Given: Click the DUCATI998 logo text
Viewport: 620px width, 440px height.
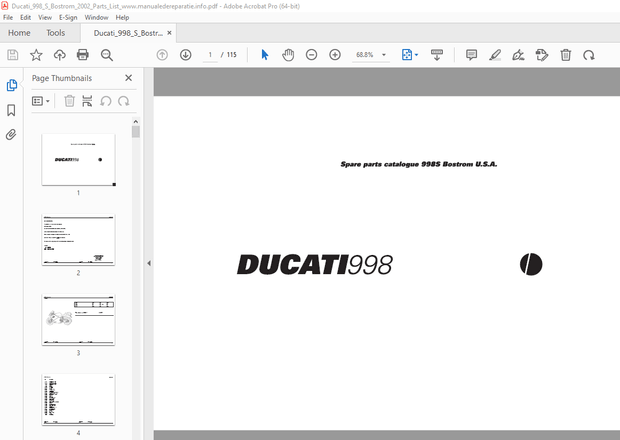Looking at the screenshot, I should click(x=315, y=264).
